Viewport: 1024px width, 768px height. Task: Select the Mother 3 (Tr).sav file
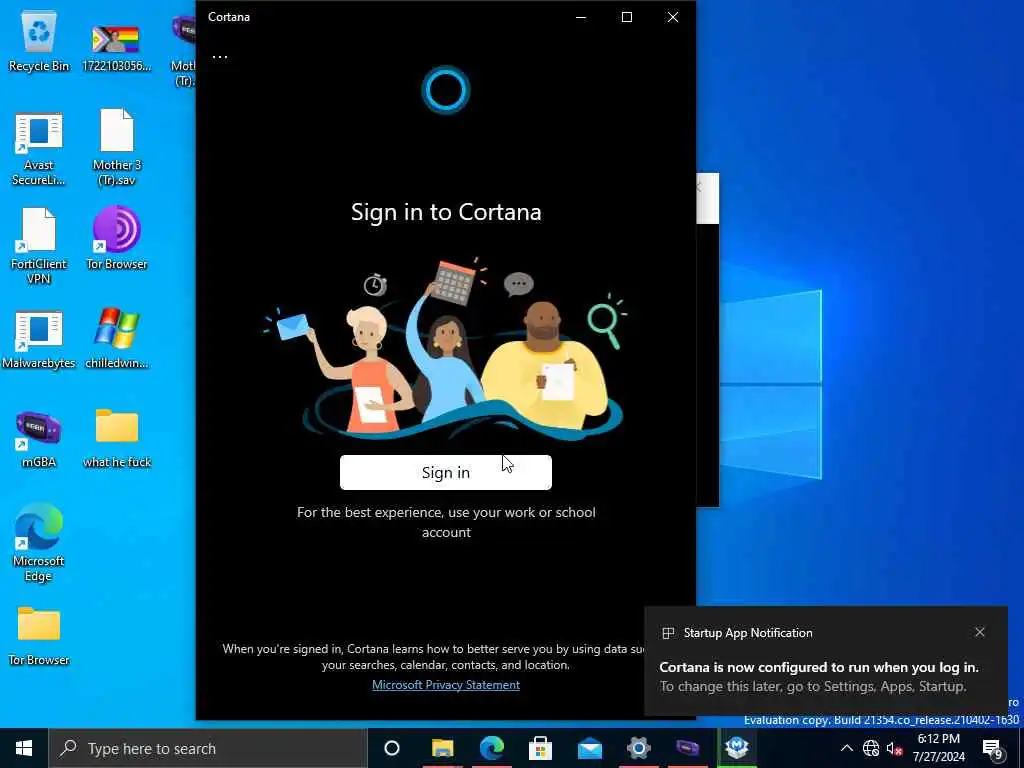pos(117,148)
